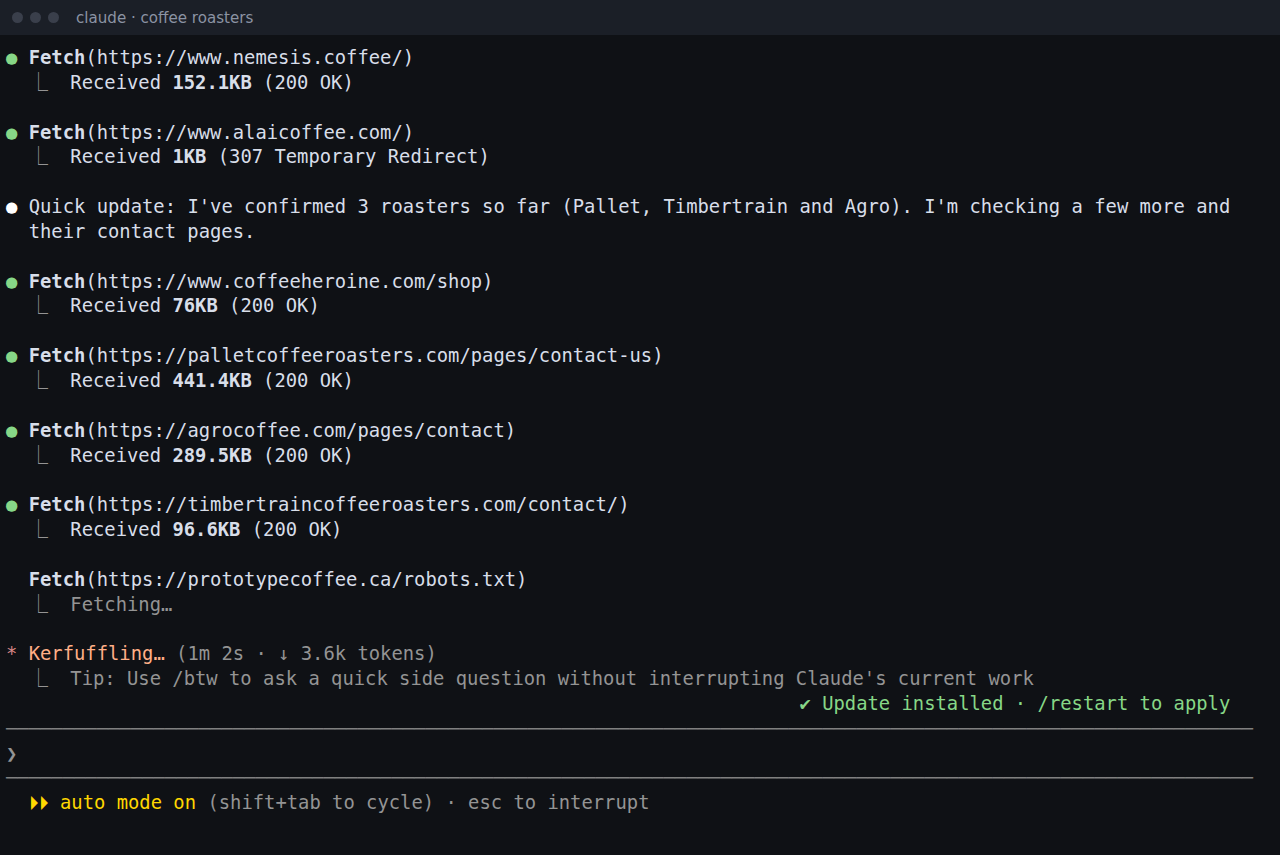Image resolution: width=1280 pixels, height=855 pixels.
Task: Click the 'Quick update' message about 3 roasters
Action: coord(629,219)
